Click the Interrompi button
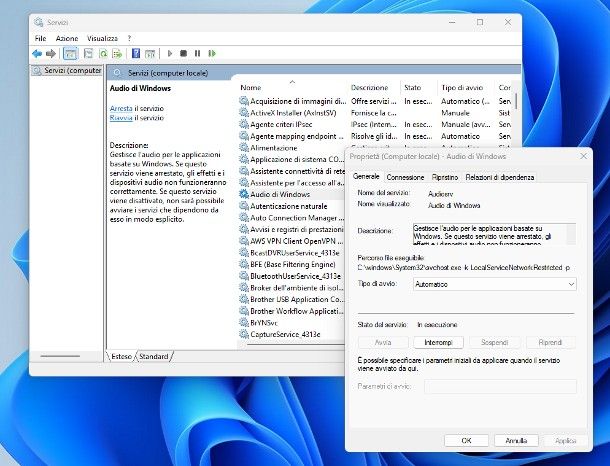 (x=438, y=342)
